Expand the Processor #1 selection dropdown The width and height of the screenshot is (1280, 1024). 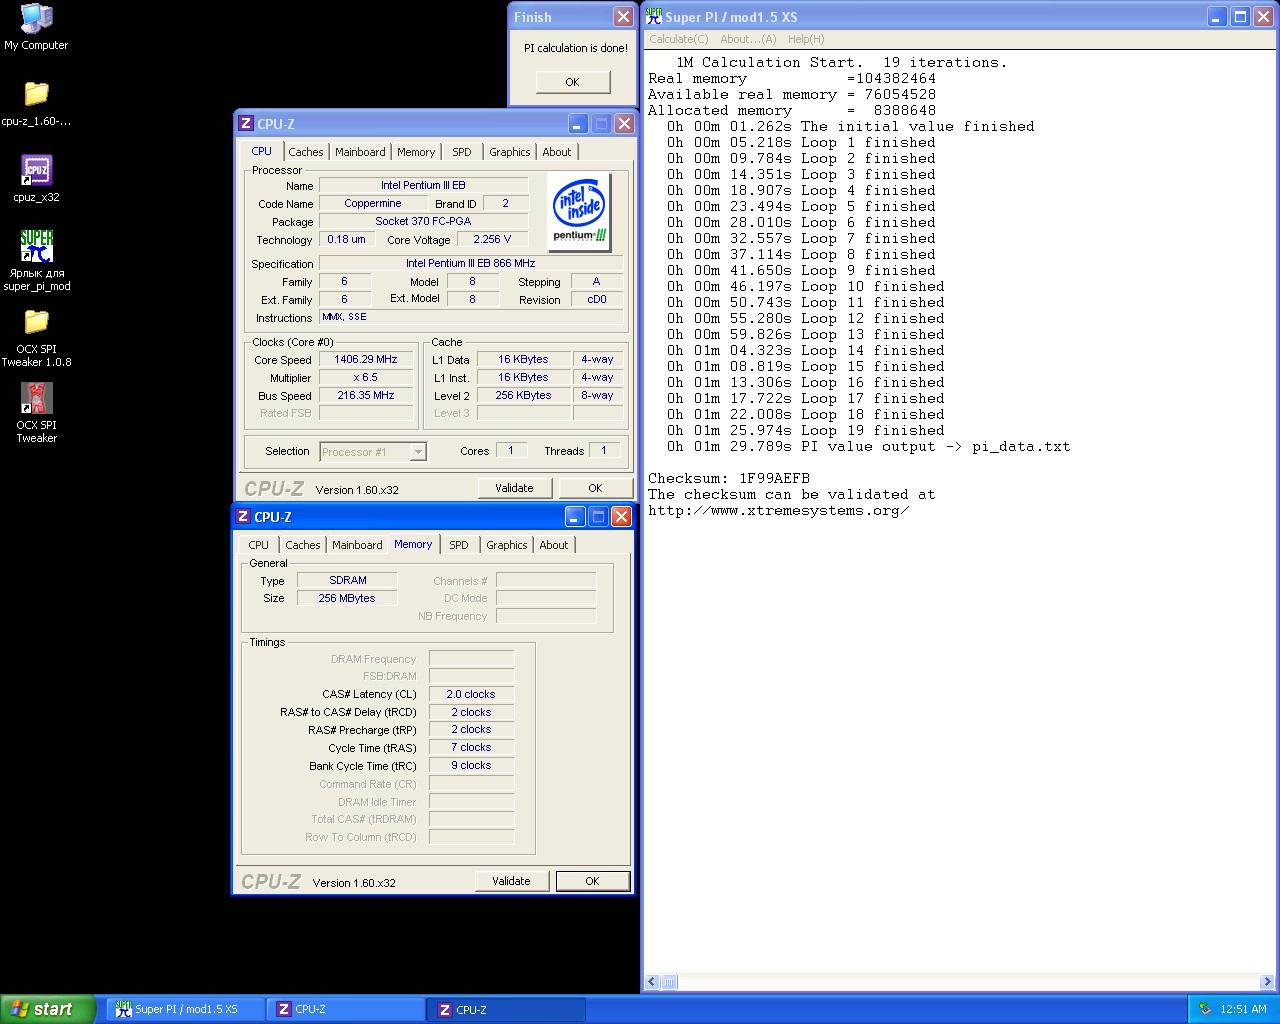(418, 452)
